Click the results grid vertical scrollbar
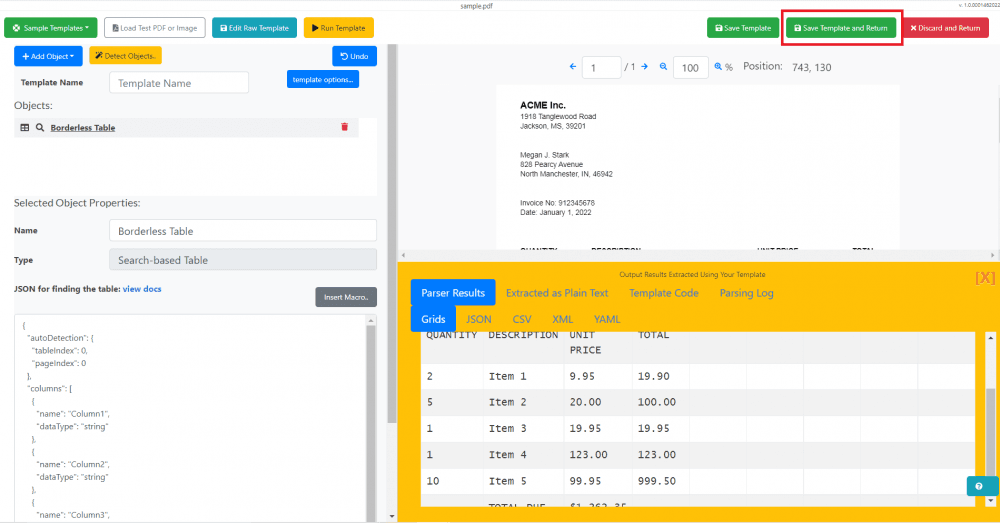Image resolution: width=1000 pixels, height=523 pixels. pyautogui.click(x=990, y=420)
